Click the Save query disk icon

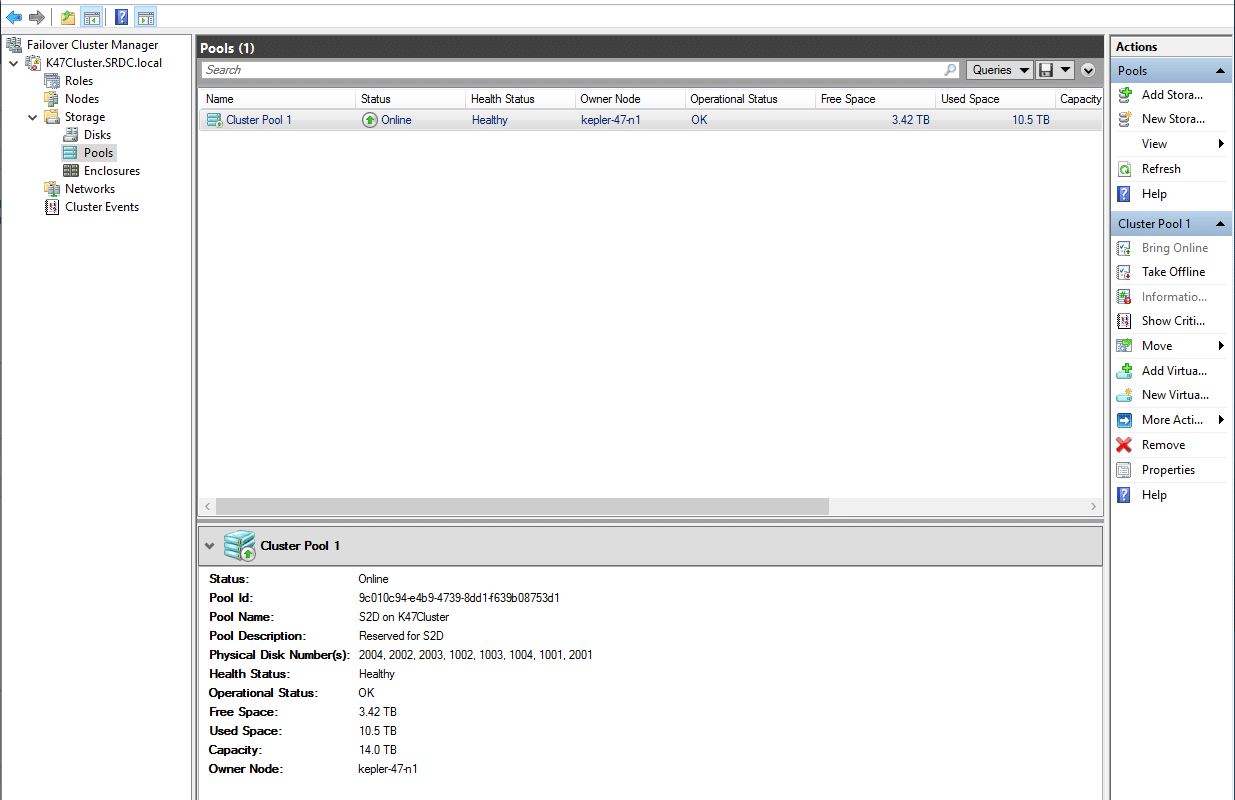[1046, 70]
